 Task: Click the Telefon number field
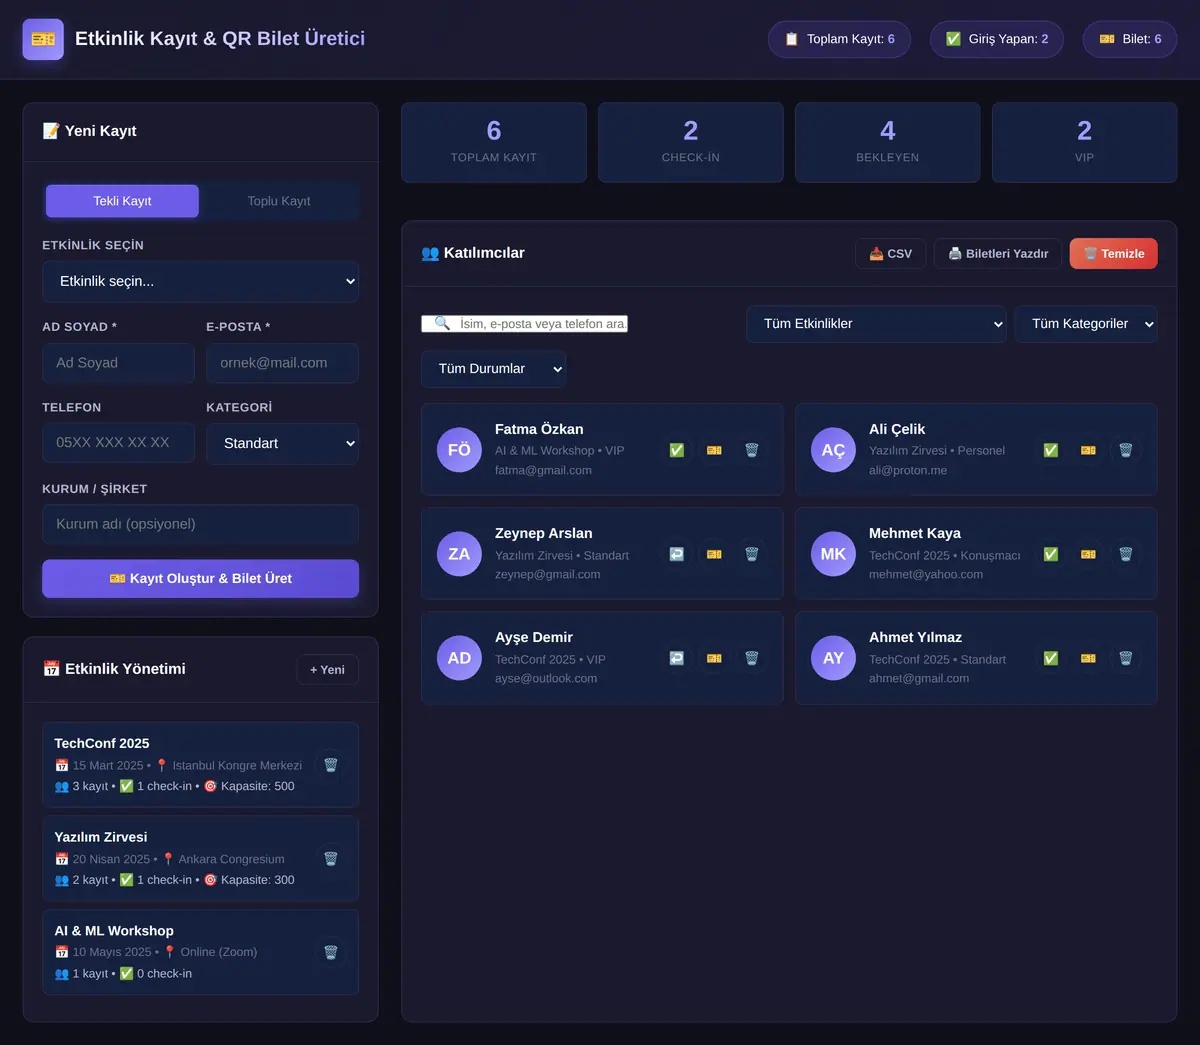click(118, 443)
